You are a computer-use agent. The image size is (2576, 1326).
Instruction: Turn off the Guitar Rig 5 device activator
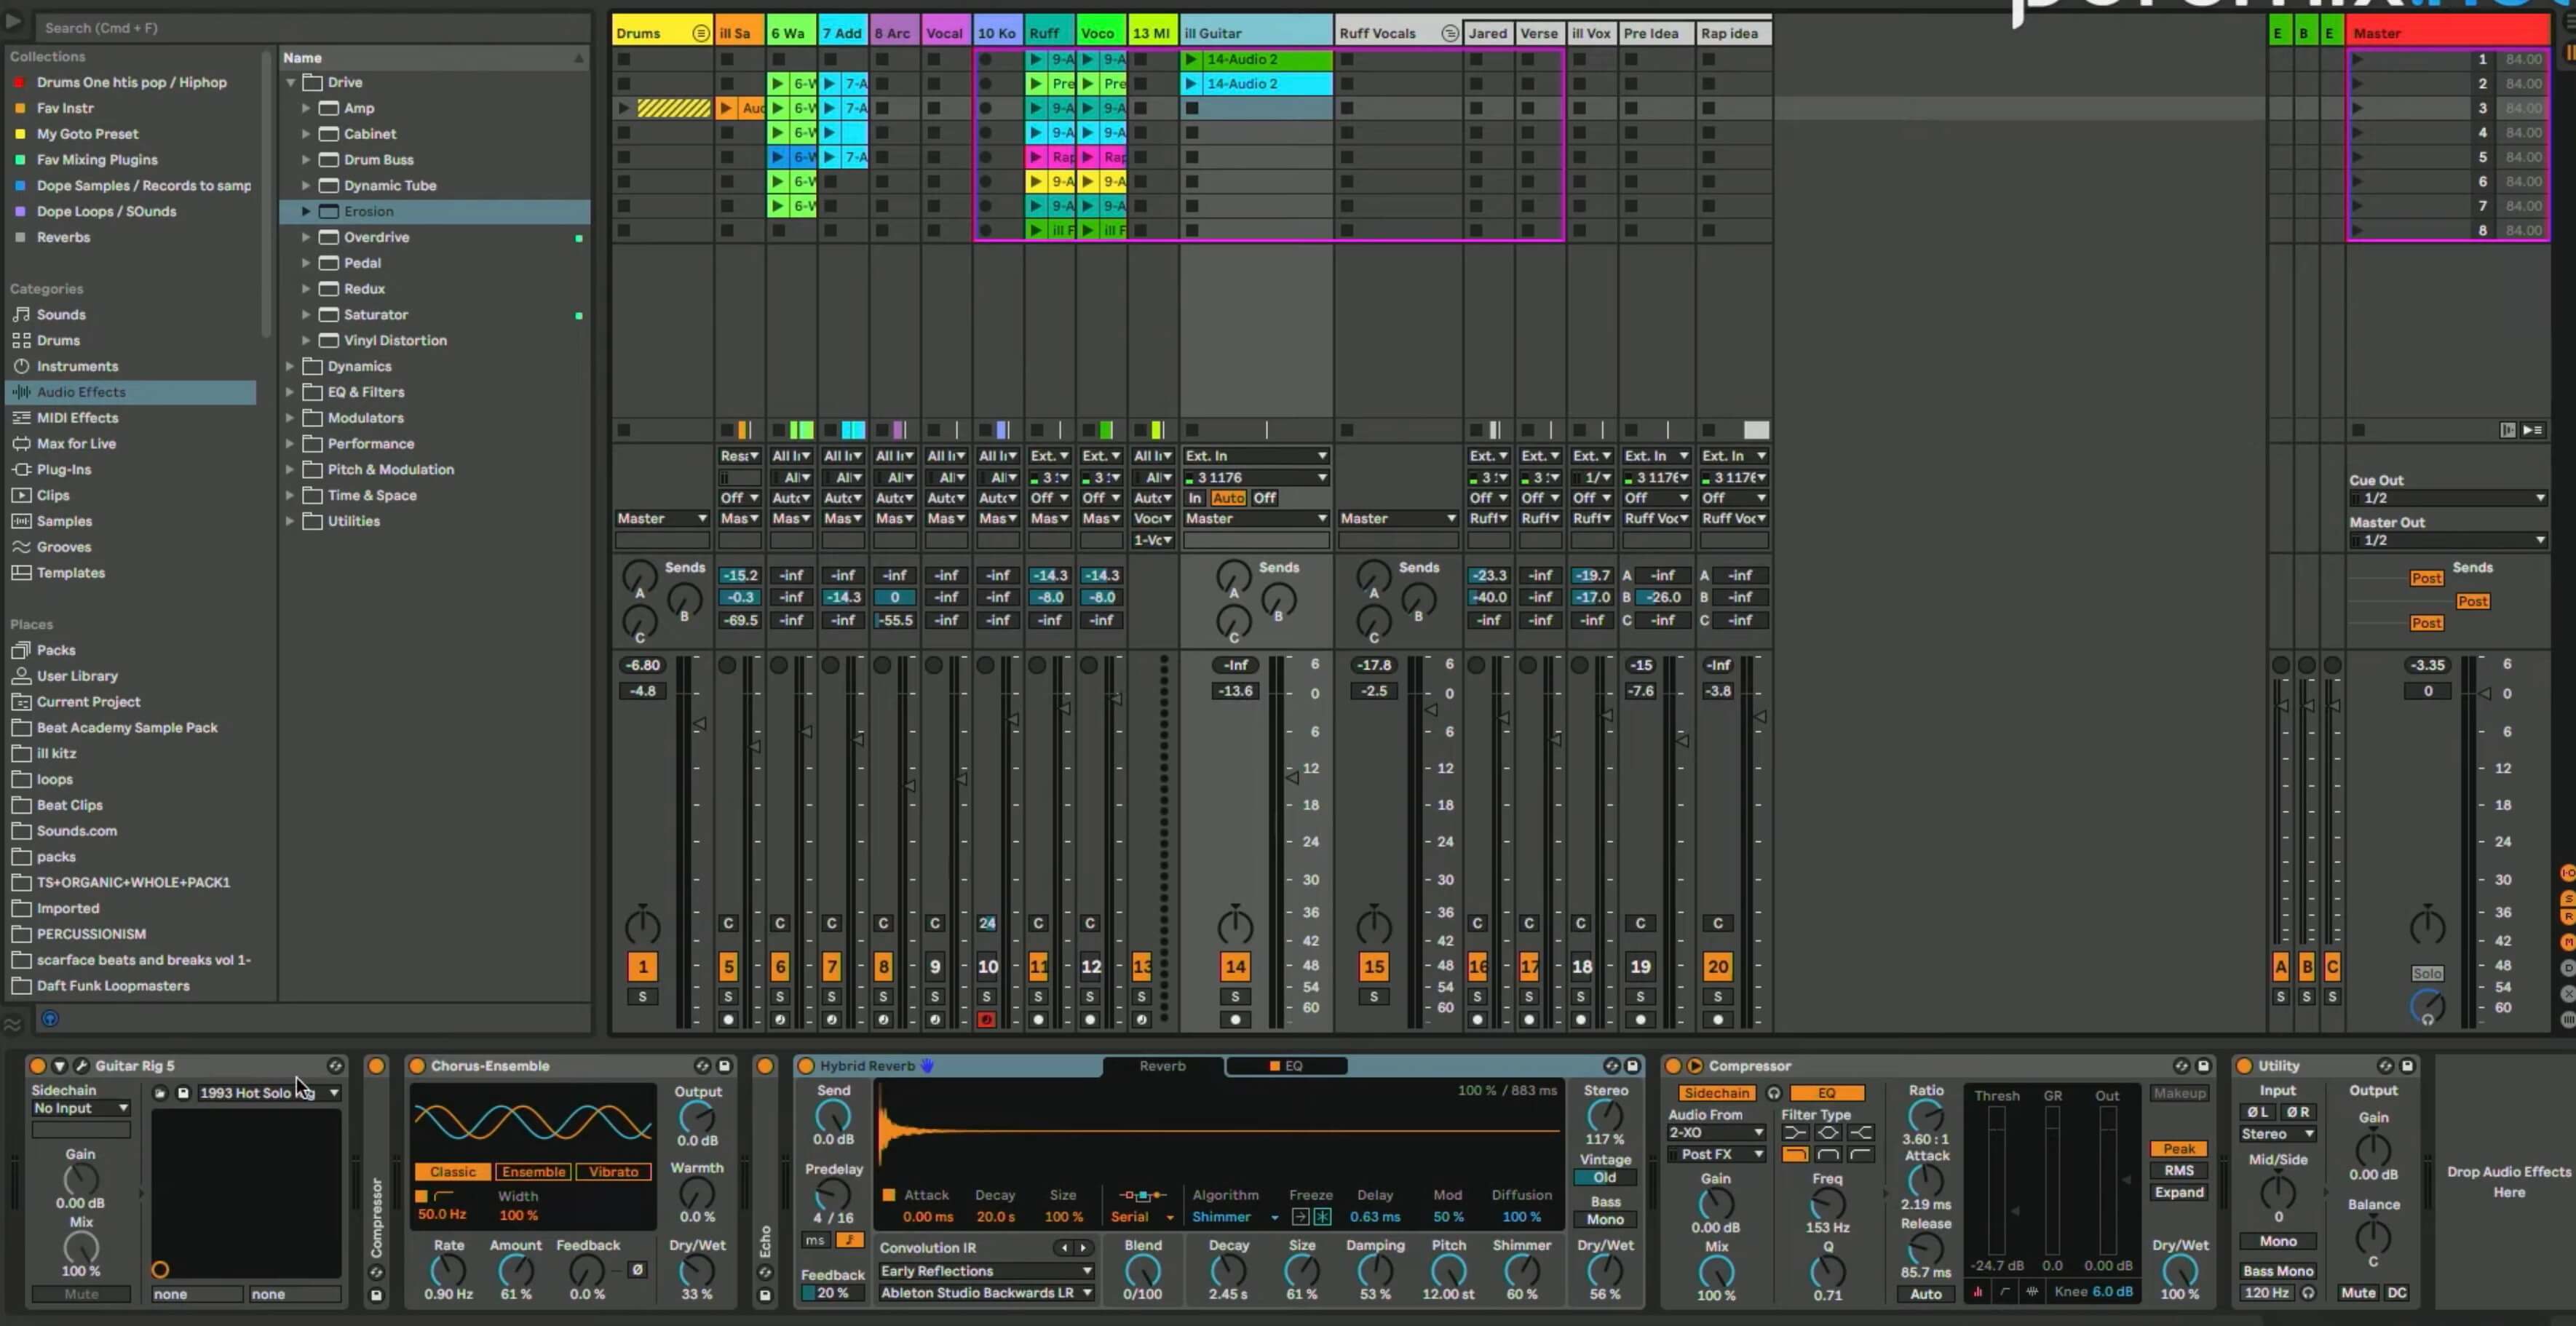click(x=38, y=1065)
